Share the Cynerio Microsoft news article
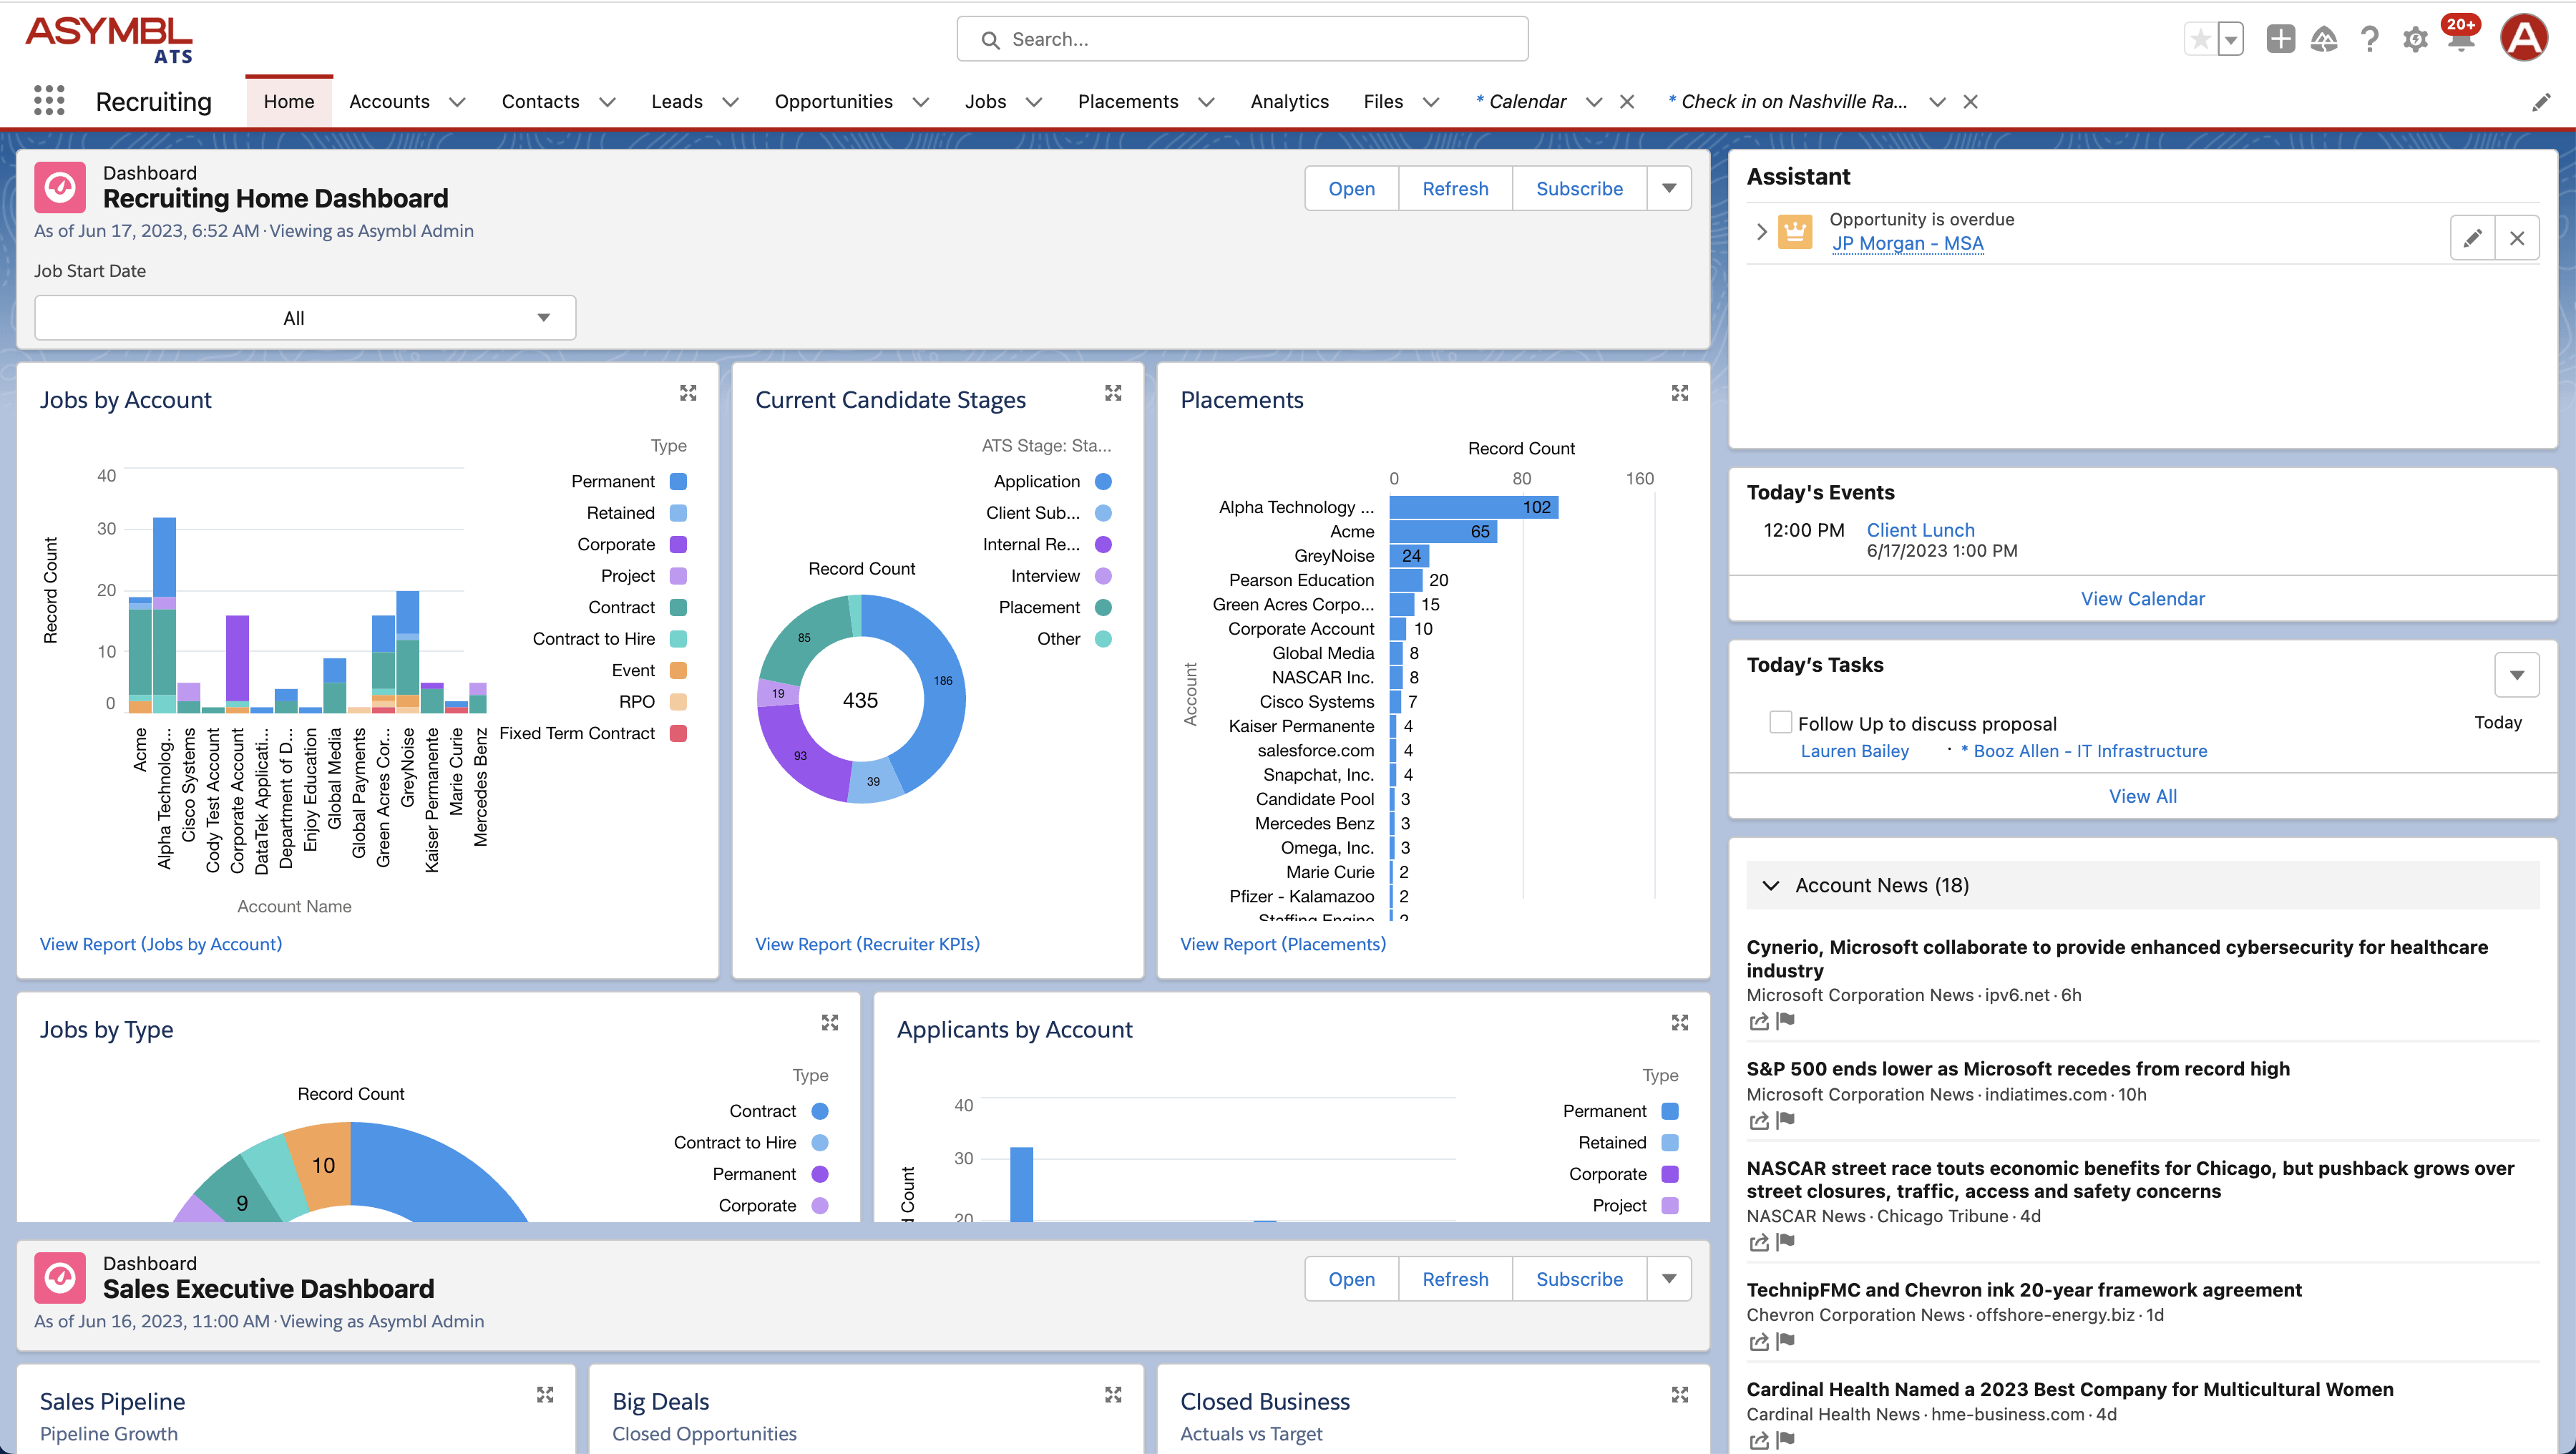This screenshot has height=1454, width=2576. click(1759, 1021)
